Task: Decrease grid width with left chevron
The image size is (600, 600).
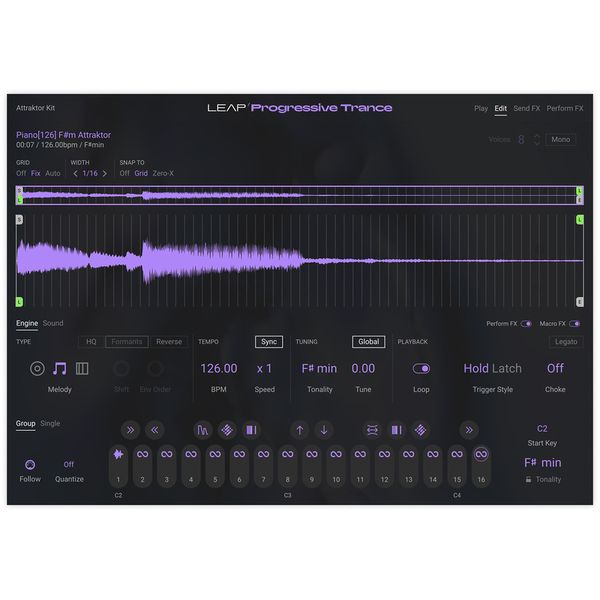Action: (75, 173)
